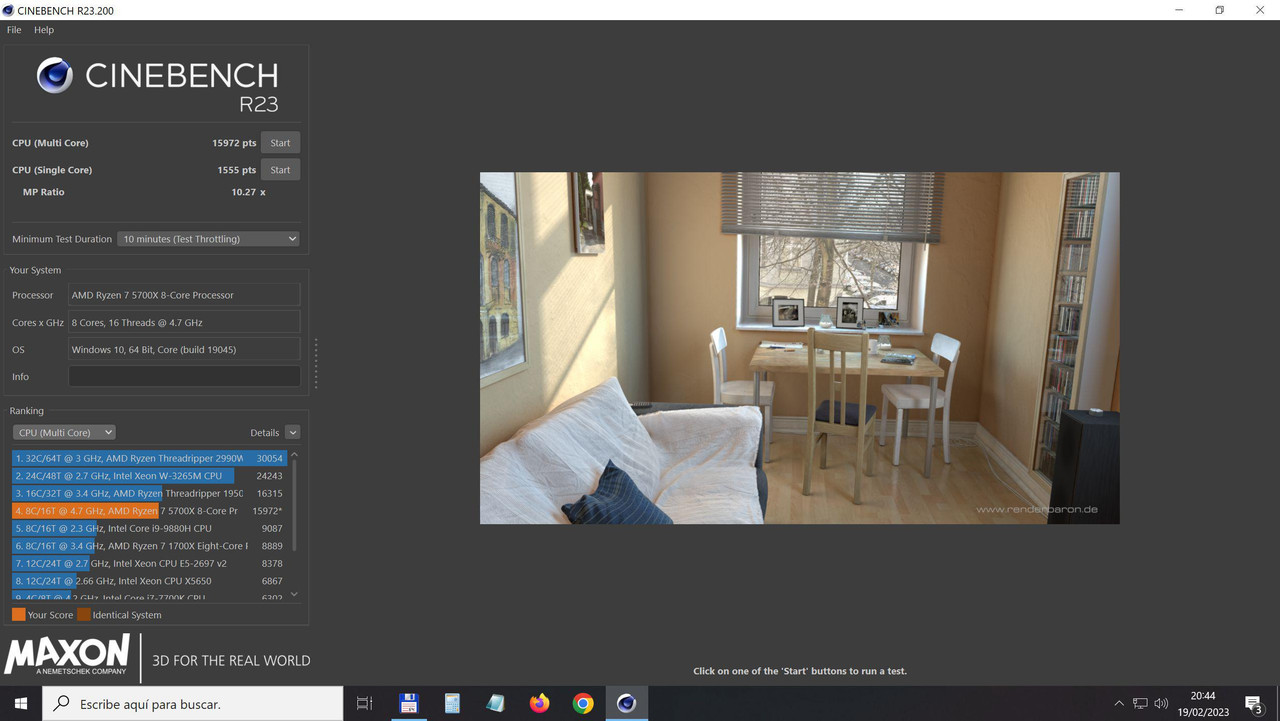Open the Windows Start menu
The width and height of the screenshot is (1280, 721).
(20, 704)
